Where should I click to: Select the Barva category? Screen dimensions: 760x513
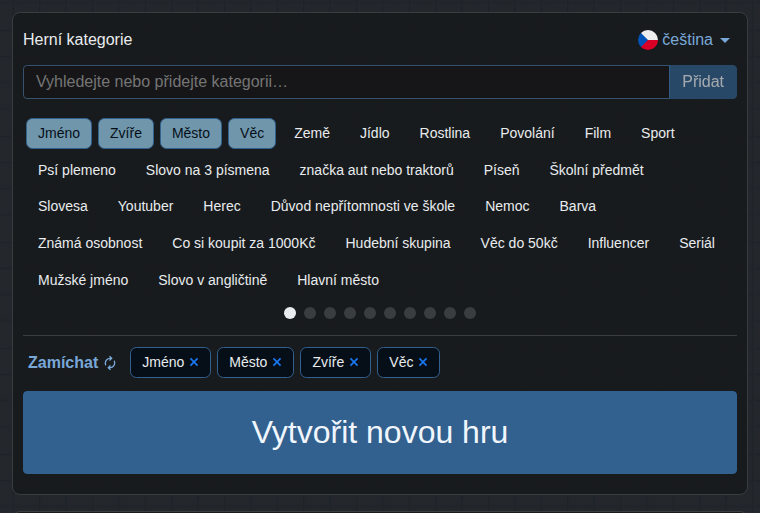(578, 207)
